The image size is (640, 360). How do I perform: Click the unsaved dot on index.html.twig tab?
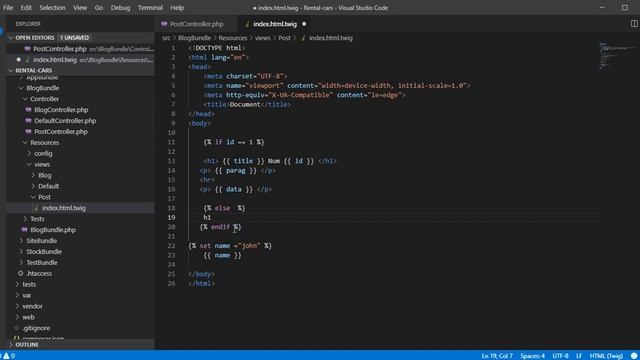tap(304, 24)
